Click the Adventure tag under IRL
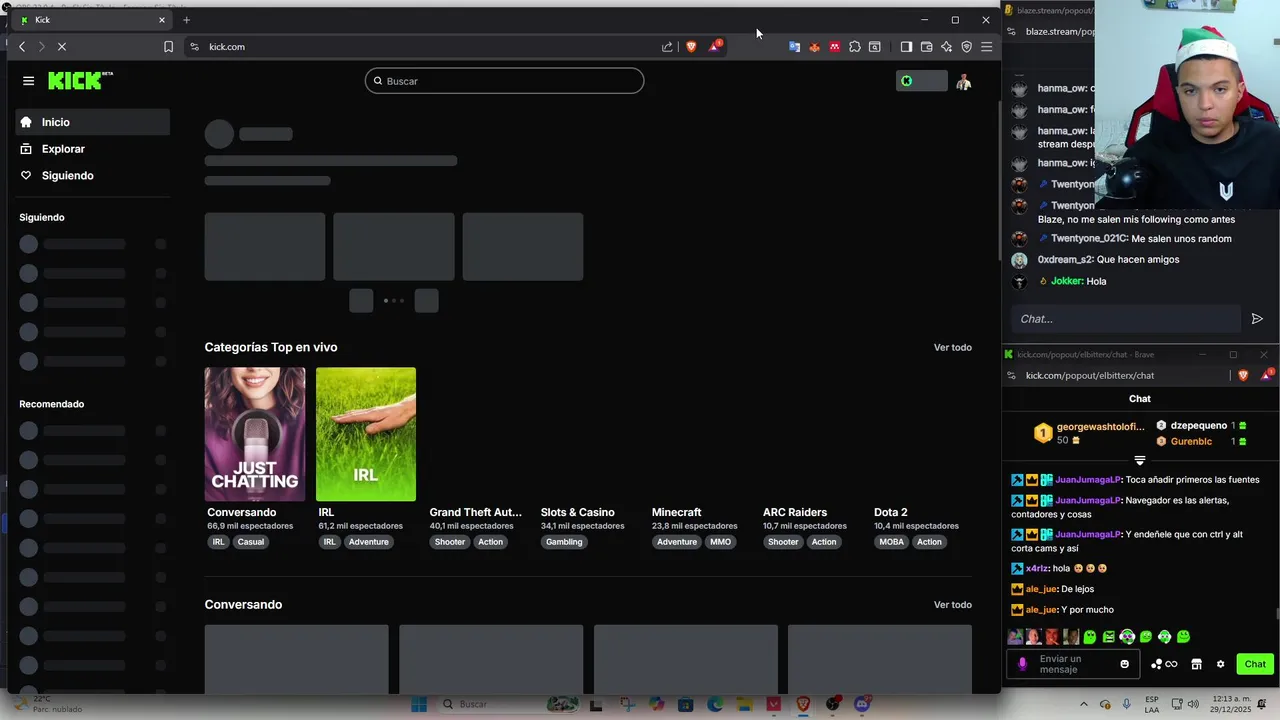The image size is (1280, 720). pyautogui.click(x=369, y=542)
